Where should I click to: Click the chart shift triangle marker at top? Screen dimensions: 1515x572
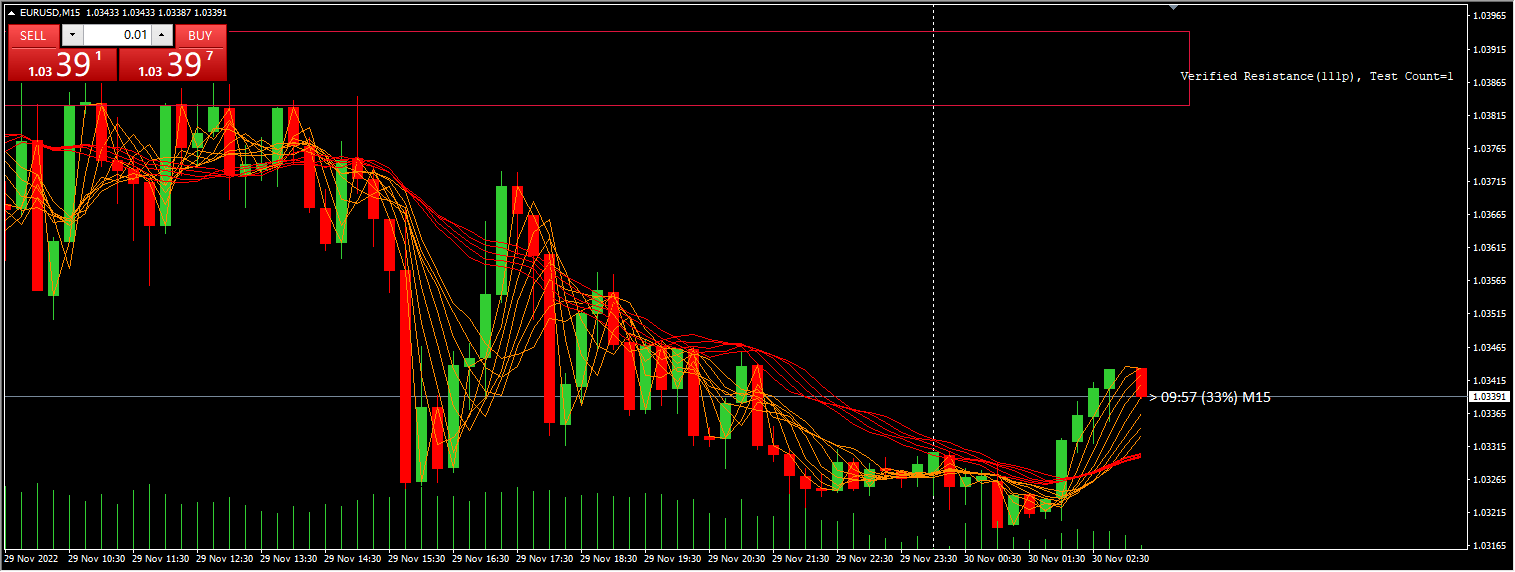coord(1174,7)
